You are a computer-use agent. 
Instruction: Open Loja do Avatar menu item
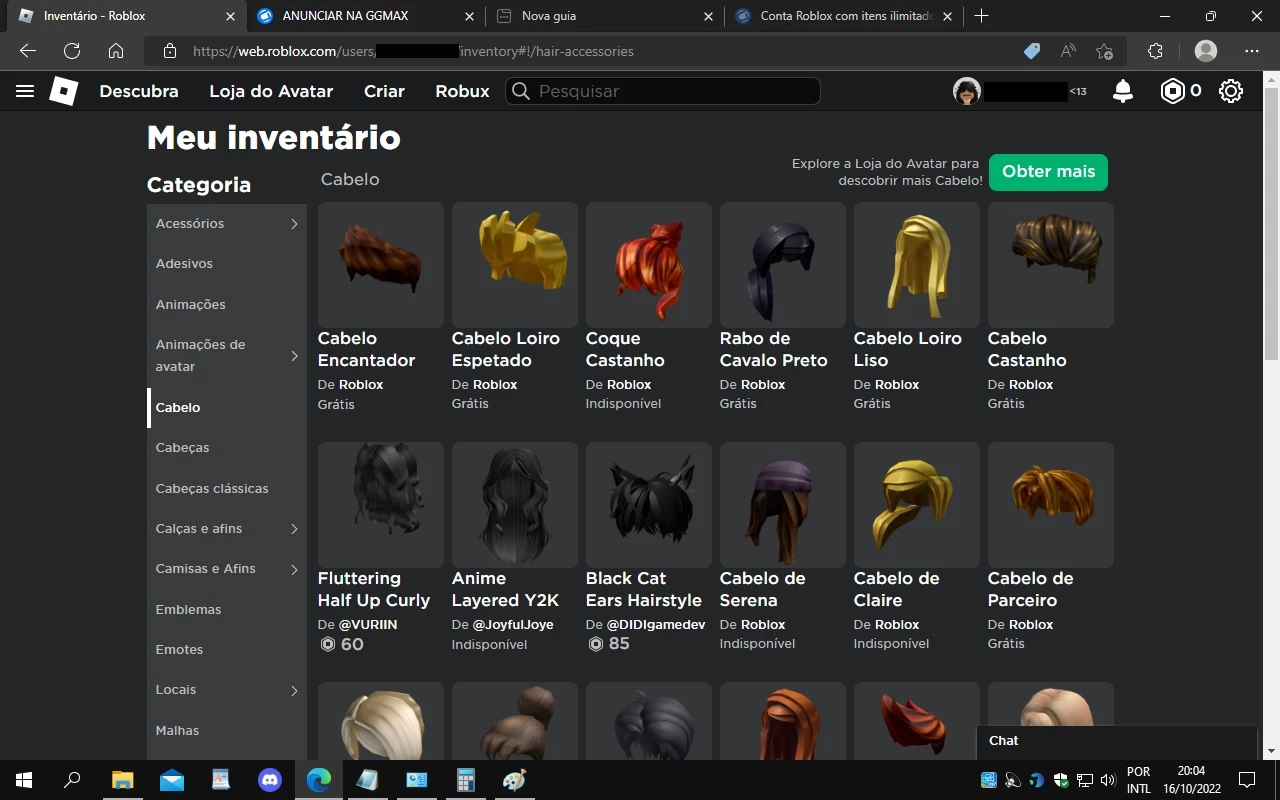click(271, 91)
